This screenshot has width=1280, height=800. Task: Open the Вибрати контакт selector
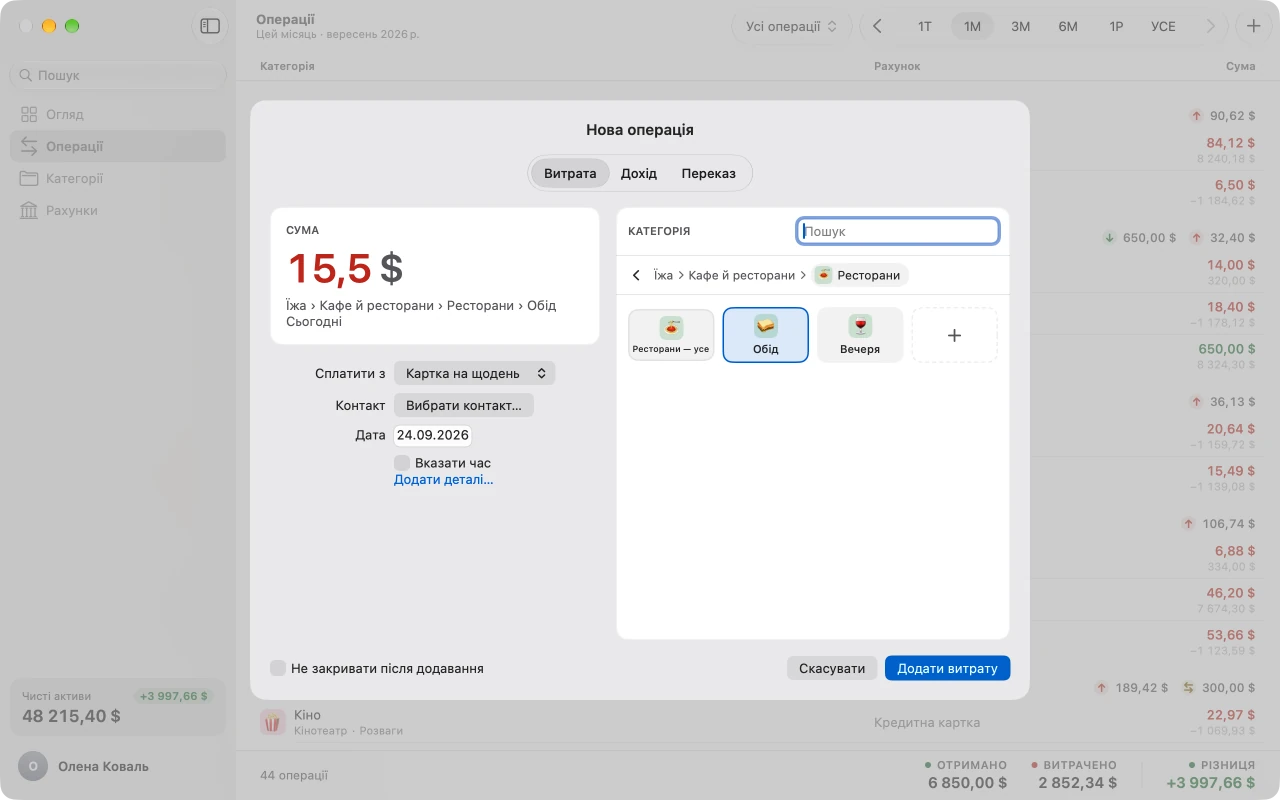(464, 405)
